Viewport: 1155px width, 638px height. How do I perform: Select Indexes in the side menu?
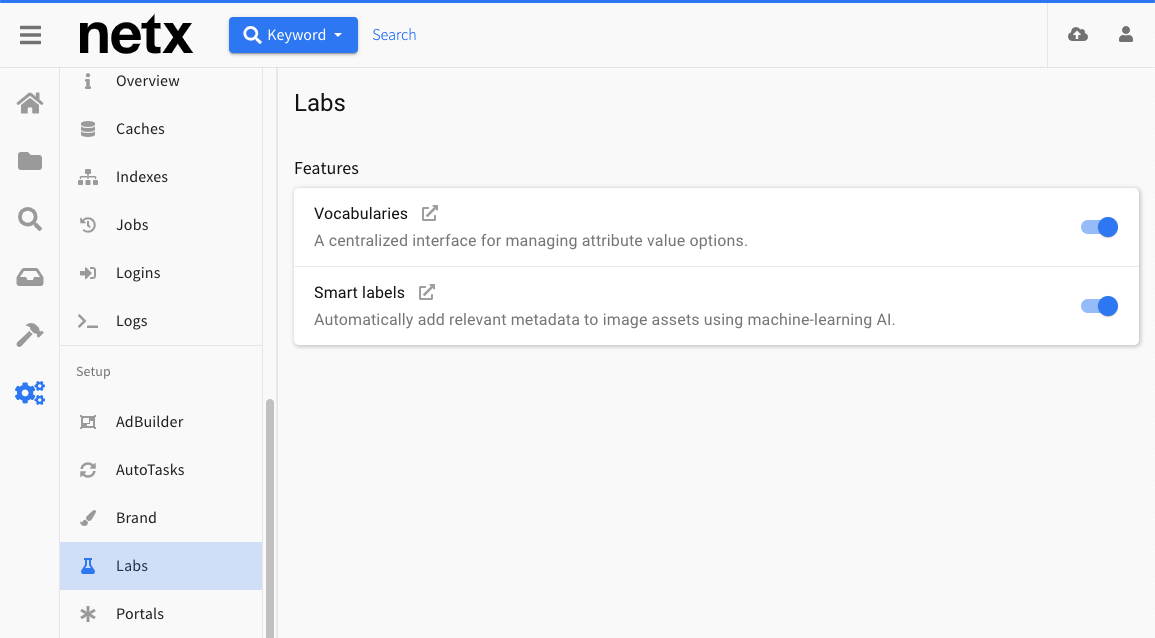pos(161,177)
